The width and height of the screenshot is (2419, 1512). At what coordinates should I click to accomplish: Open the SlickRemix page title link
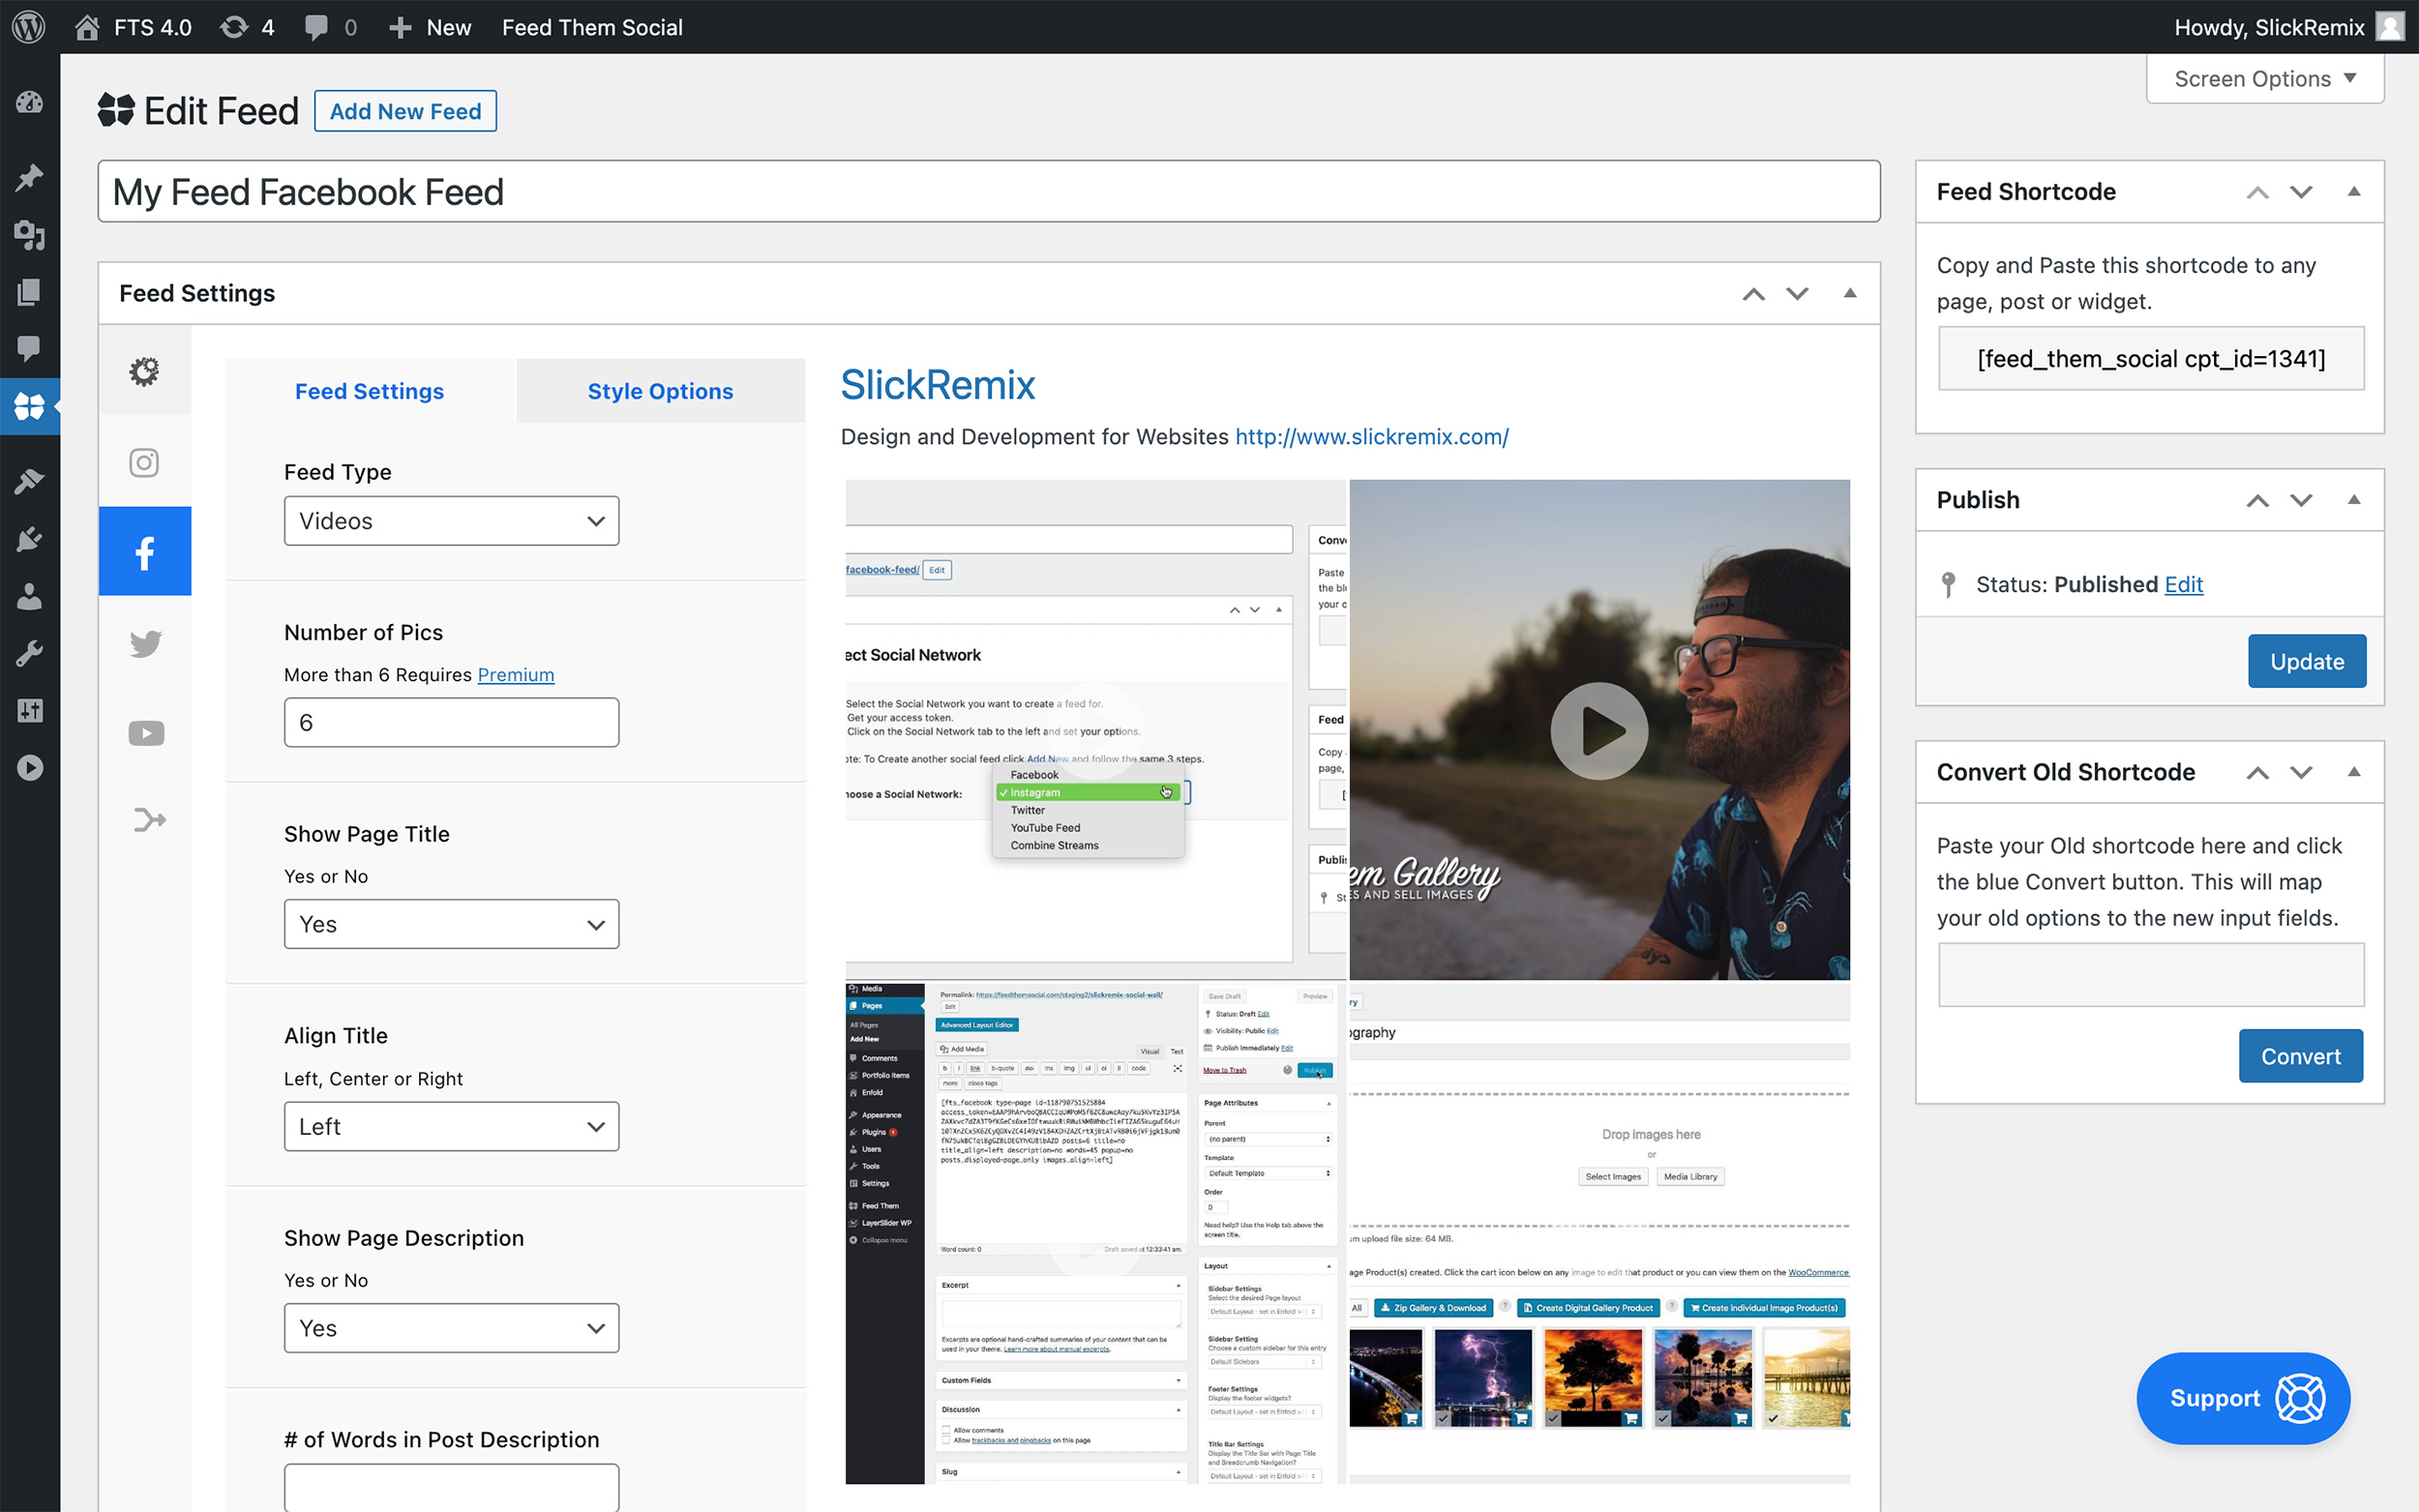[x=938, y=385]
